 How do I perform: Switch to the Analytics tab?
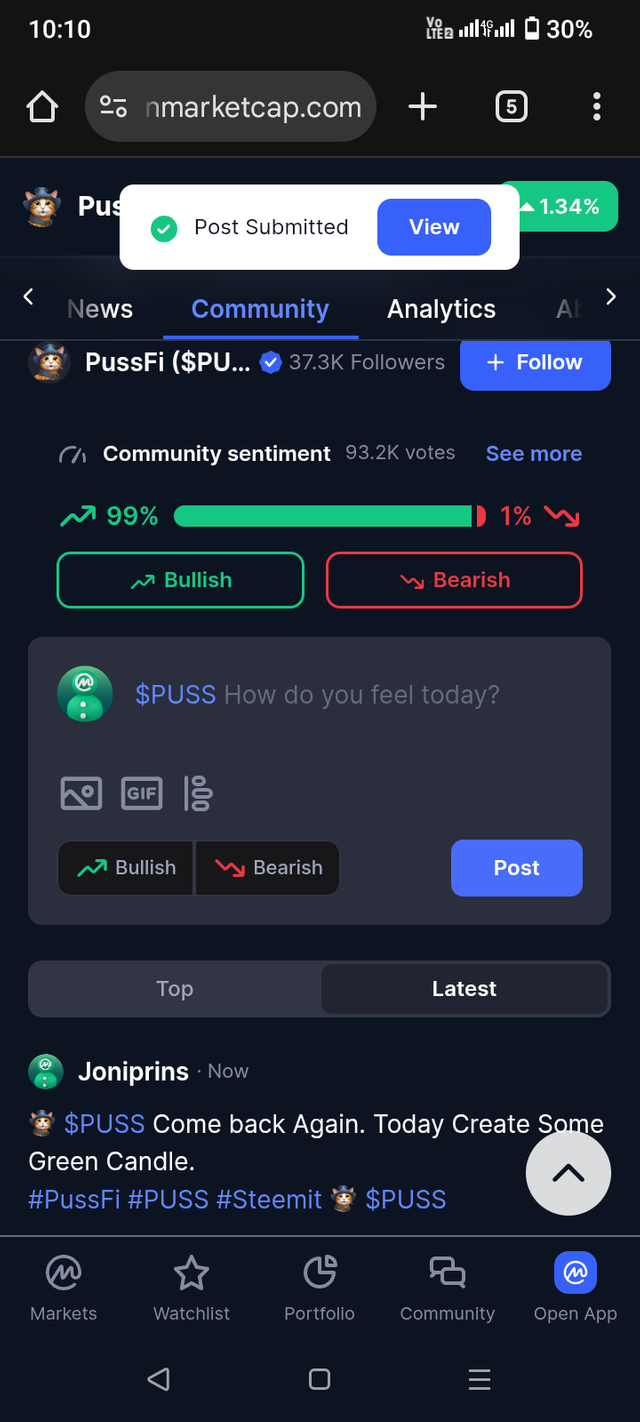click(x=441, y=309)
